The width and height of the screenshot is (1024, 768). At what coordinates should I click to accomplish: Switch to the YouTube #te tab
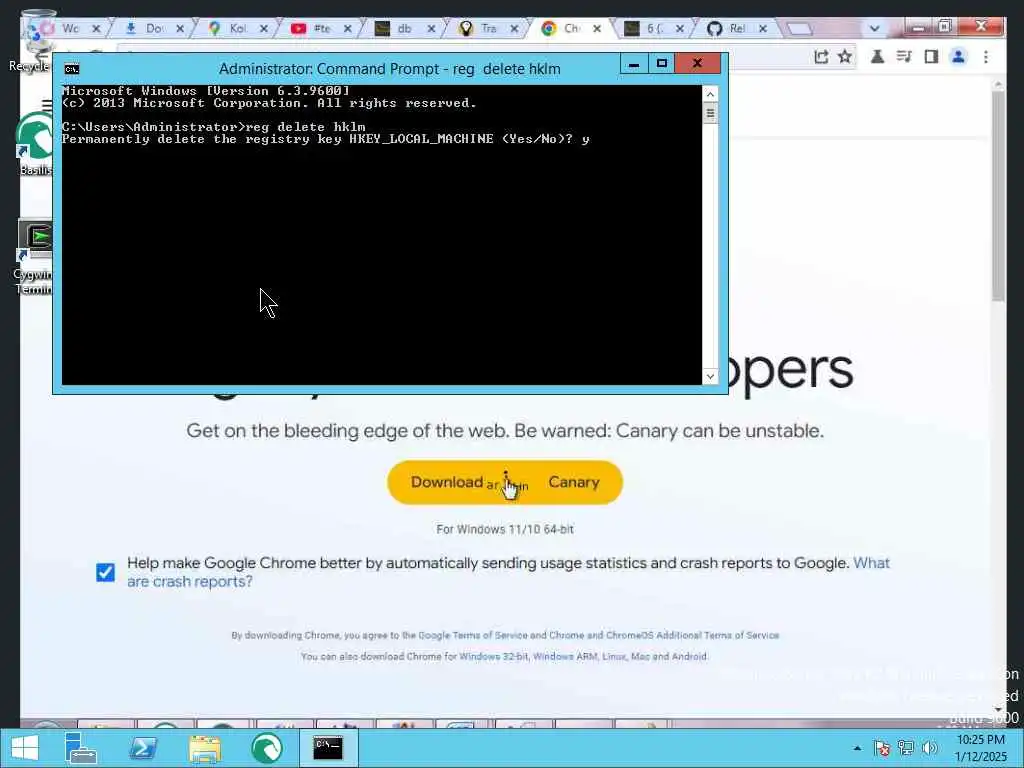[321, 29]
